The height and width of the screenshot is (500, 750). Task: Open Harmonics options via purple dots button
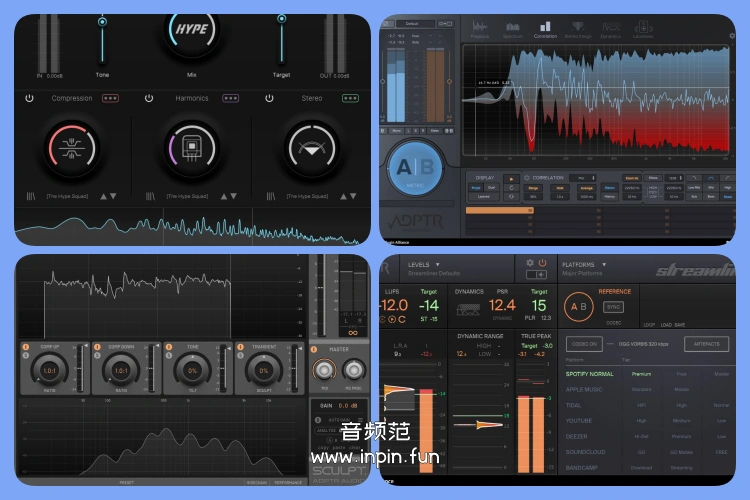tap(231, 98)
